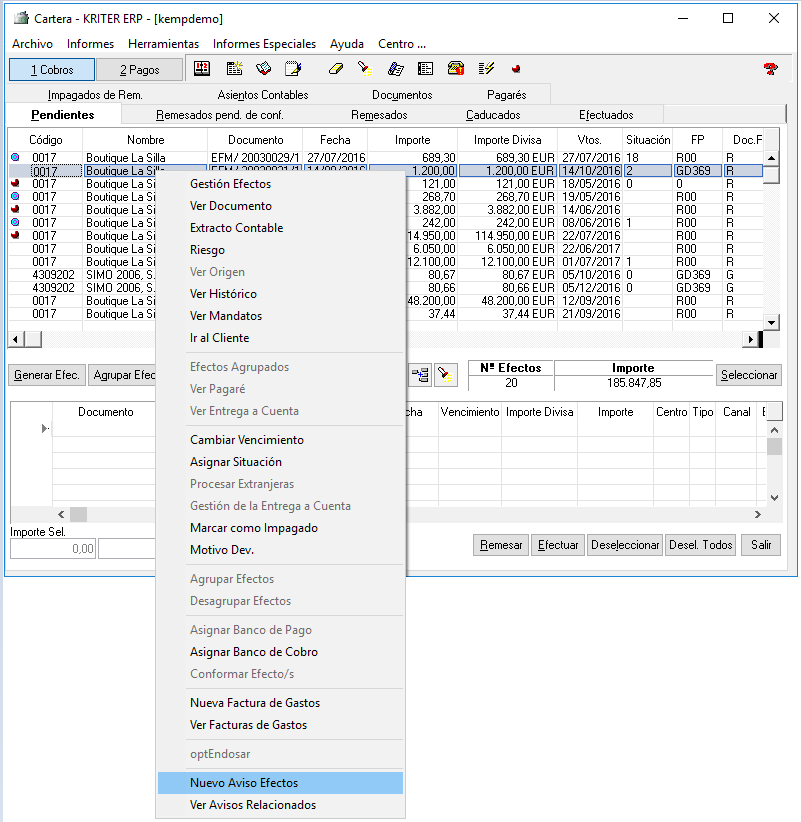The width and height of the screenshot is (801, 822).
Task: Switch to the 1 Cobros tab
Action: click(x=52, y=70)
